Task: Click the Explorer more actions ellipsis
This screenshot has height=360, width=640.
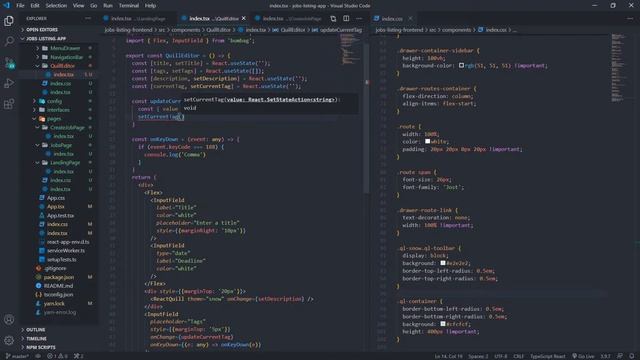Action: [x=88, y=18]
